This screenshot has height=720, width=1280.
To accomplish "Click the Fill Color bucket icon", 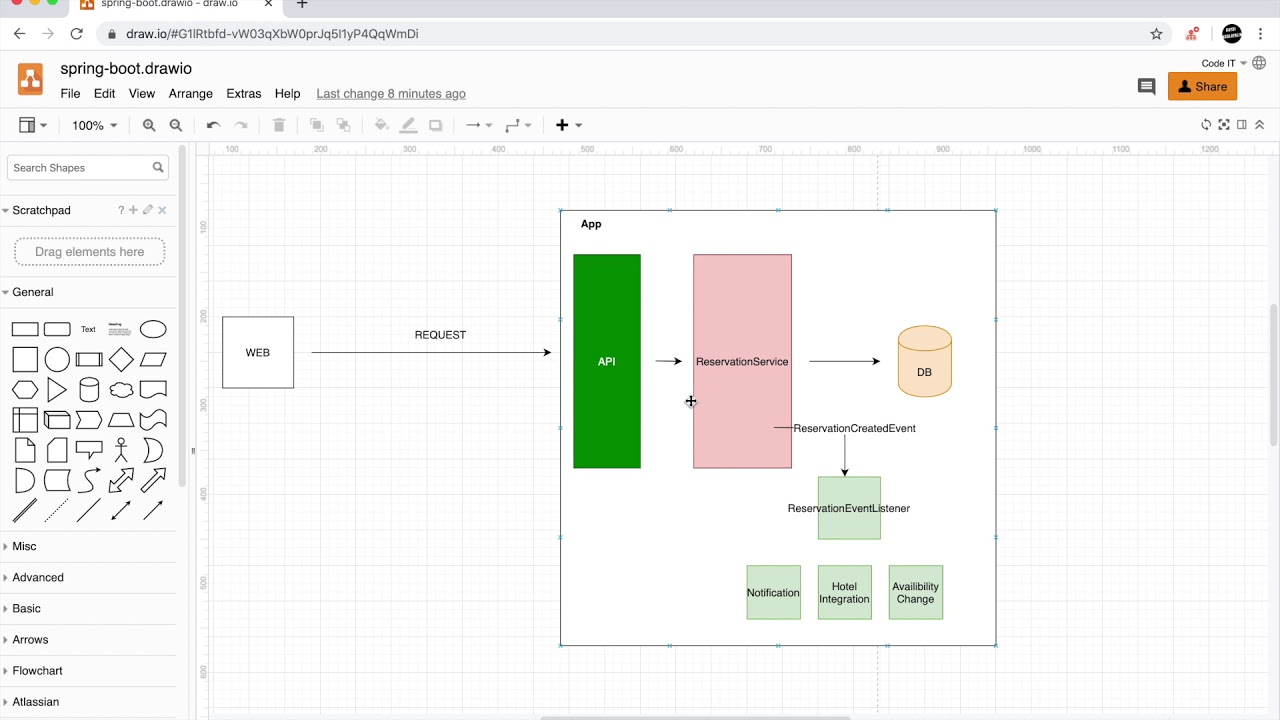I will pos(381,125).
